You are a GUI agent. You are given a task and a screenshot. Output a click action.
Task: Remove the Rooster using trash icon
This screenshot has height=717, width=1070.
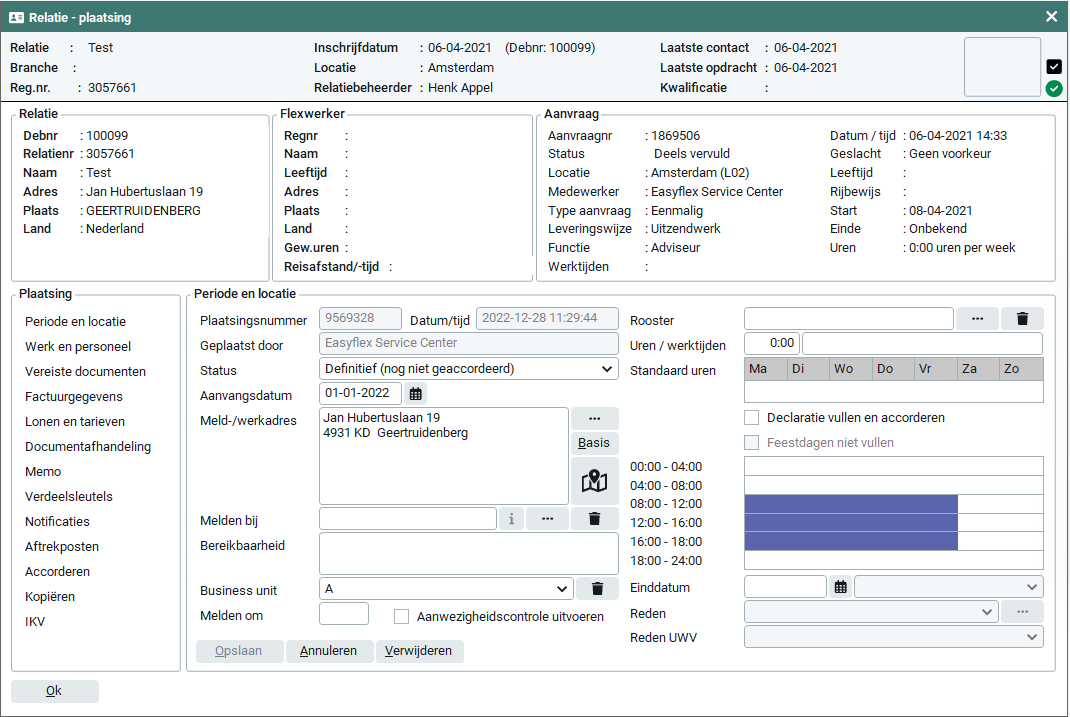pos(1022,319)
